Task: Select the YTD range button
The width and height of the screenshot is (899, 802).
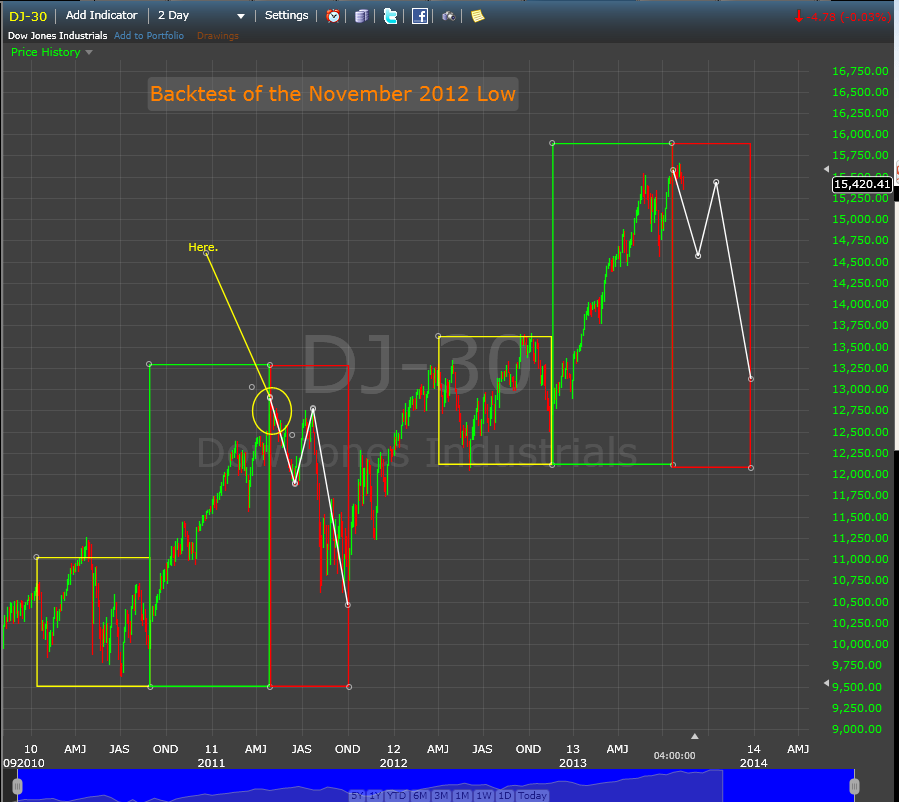Action: click(x=397, y=796)
